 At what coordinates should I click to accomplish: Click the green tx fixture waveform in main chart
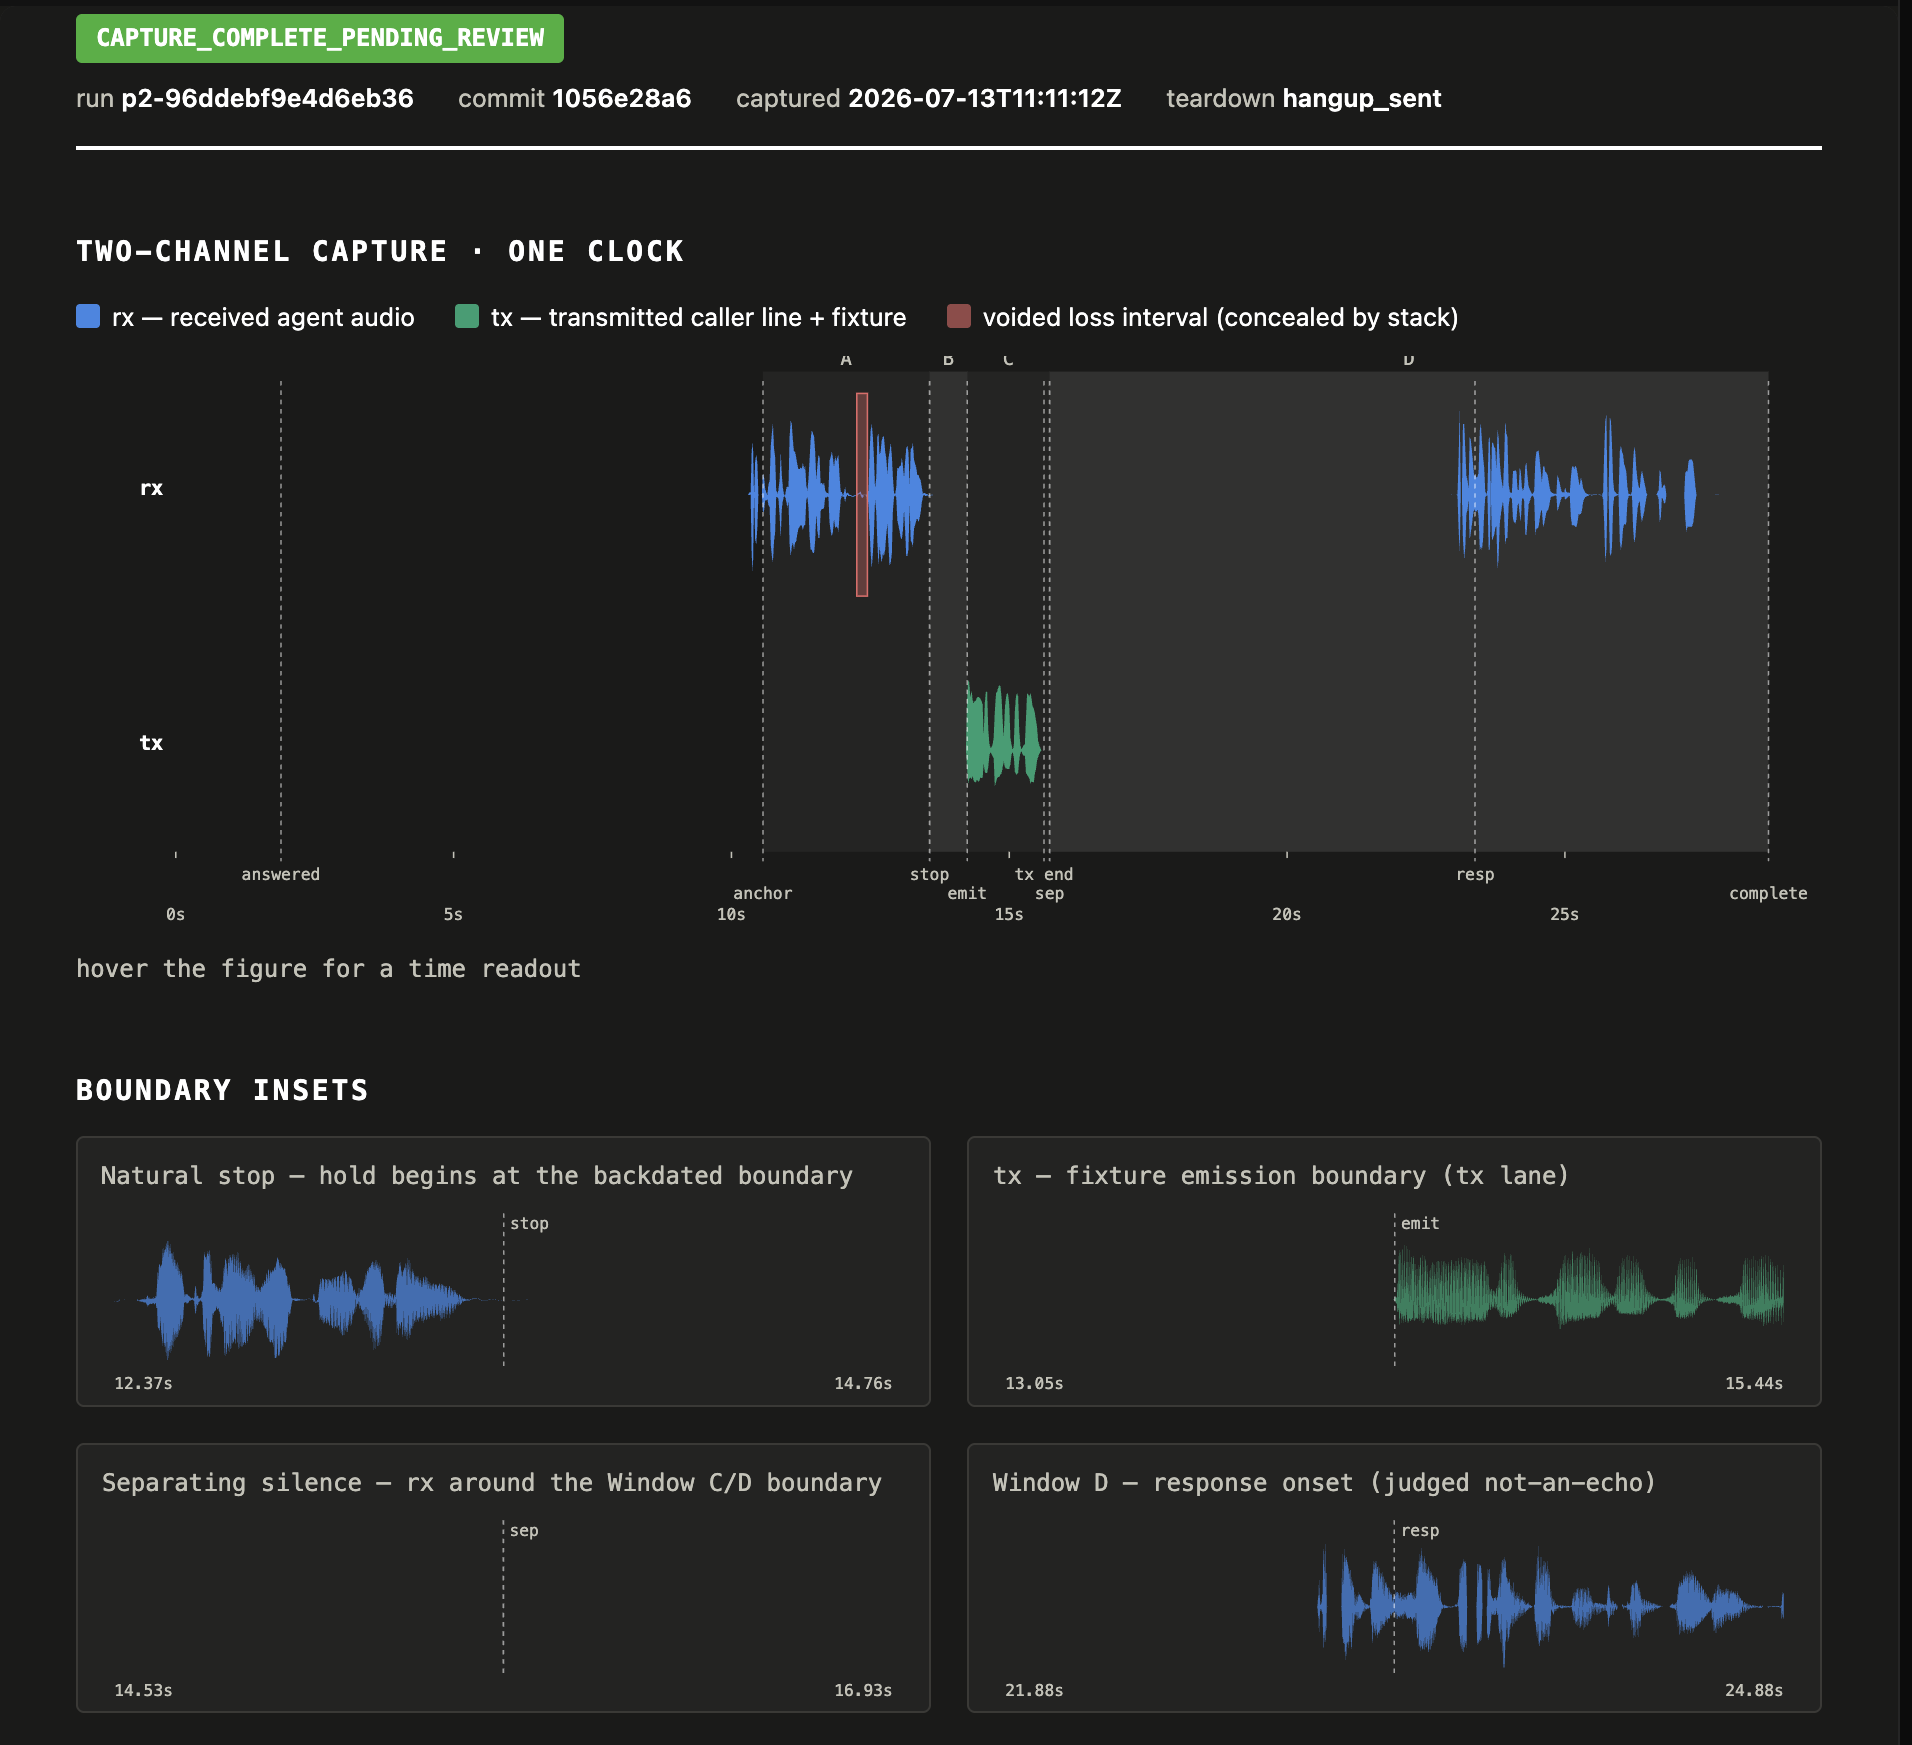tap(1003, 735)
